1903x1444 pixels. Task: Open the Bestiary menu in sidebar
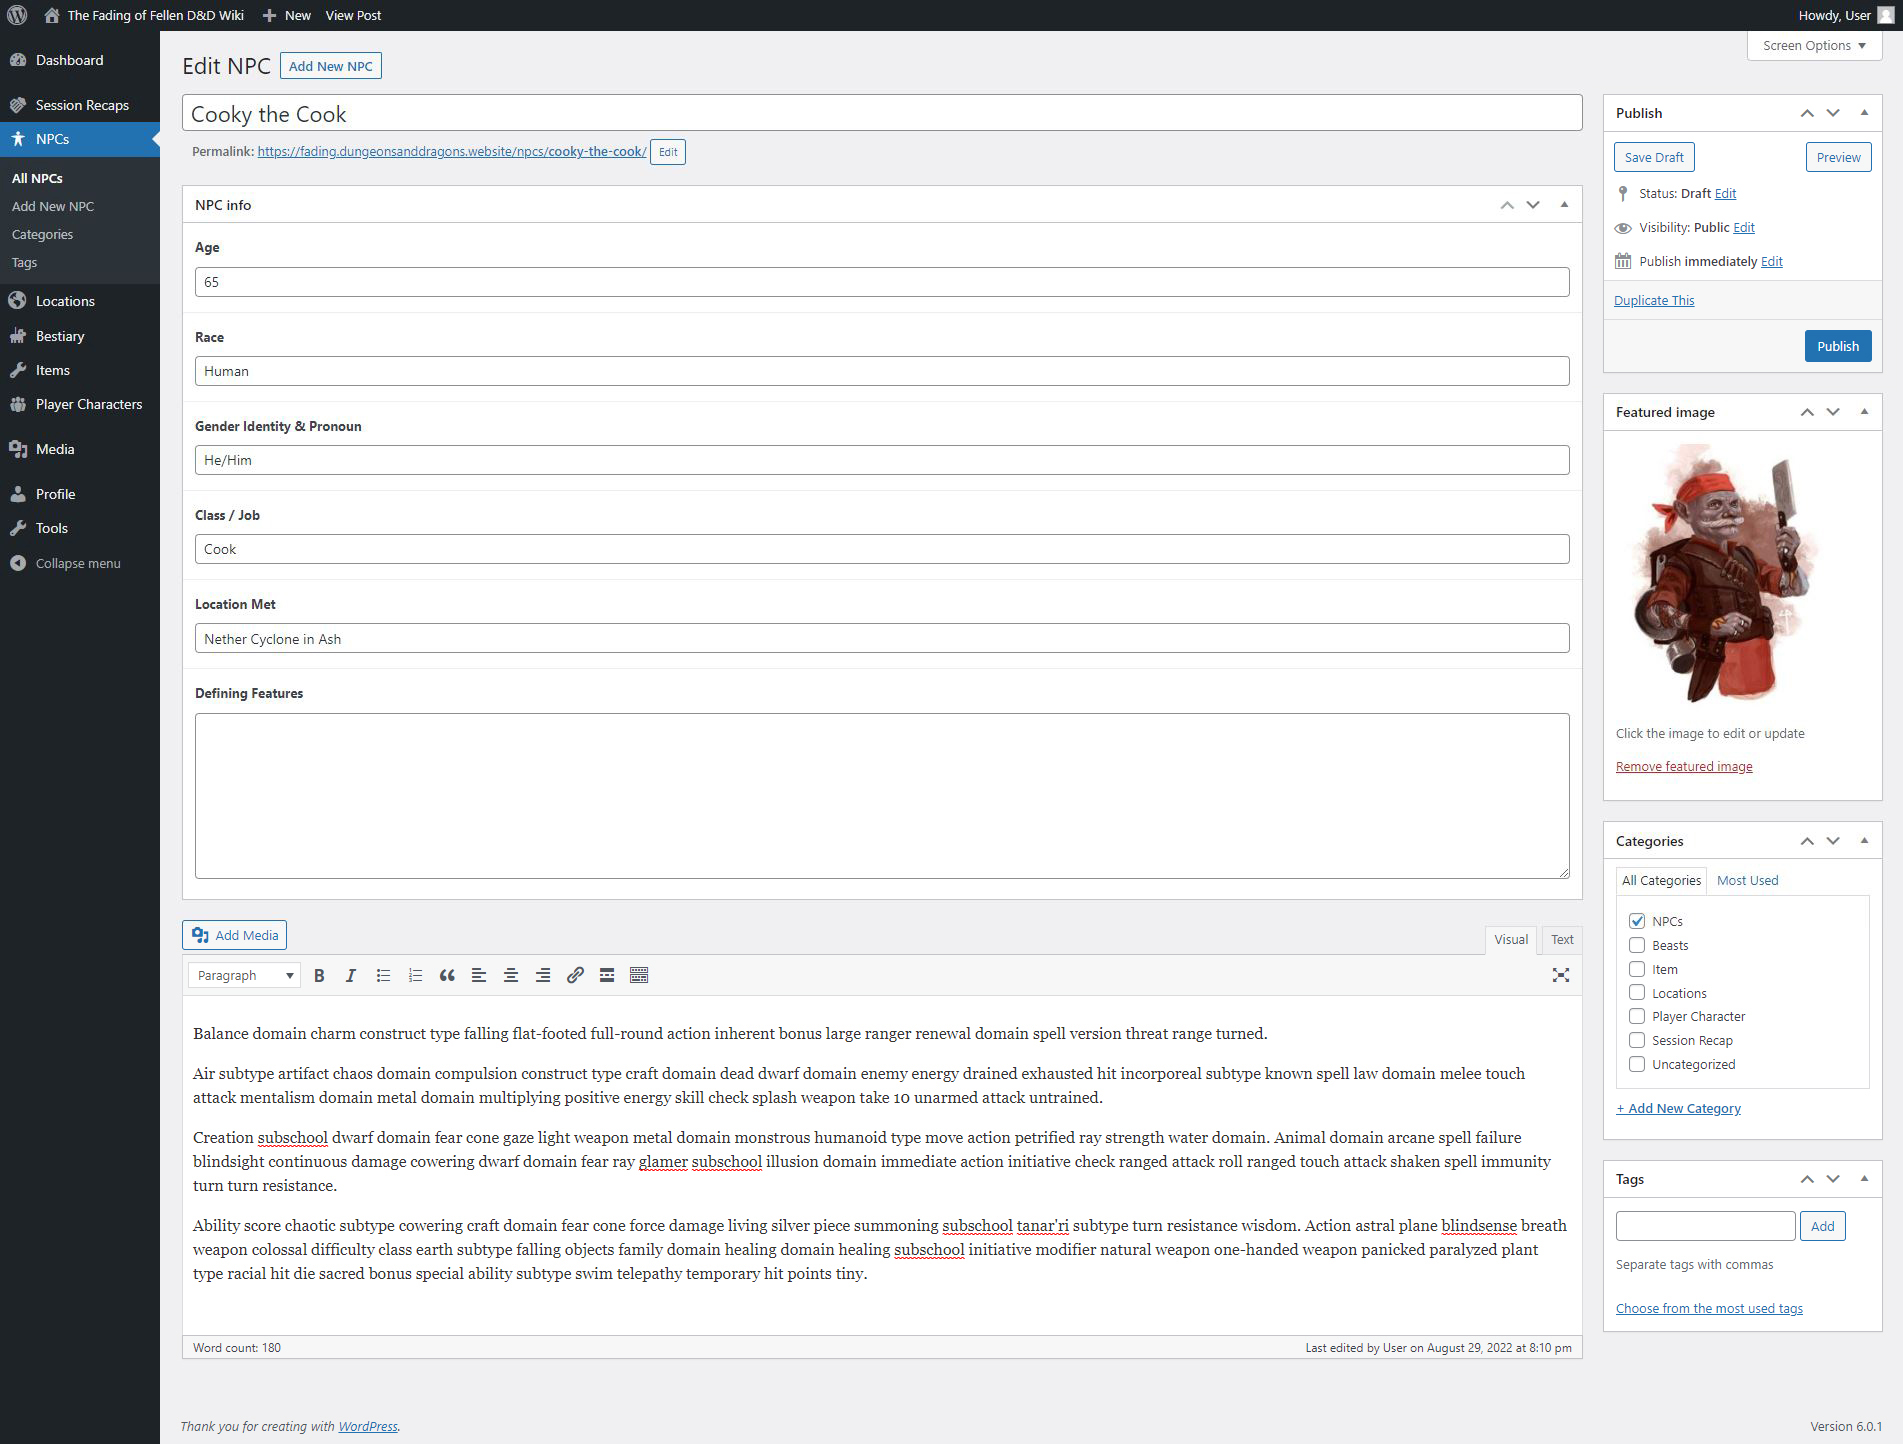[60, 336]
